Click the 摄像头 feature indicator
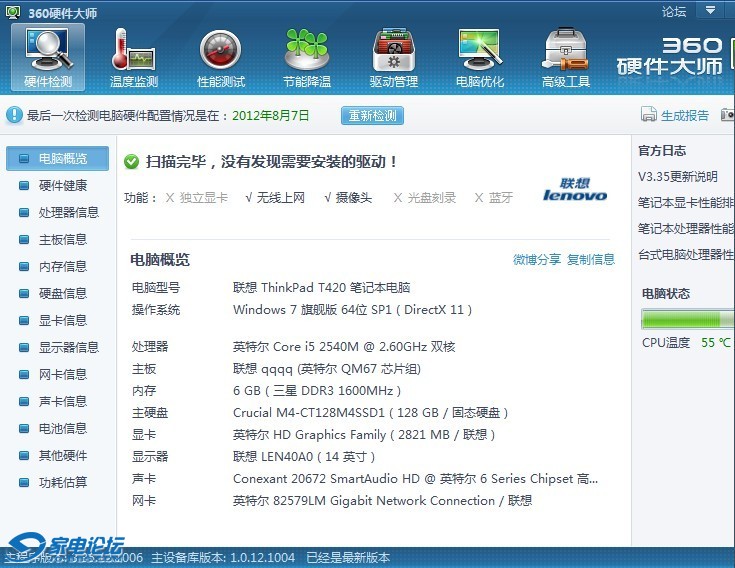 click(348, 198)
